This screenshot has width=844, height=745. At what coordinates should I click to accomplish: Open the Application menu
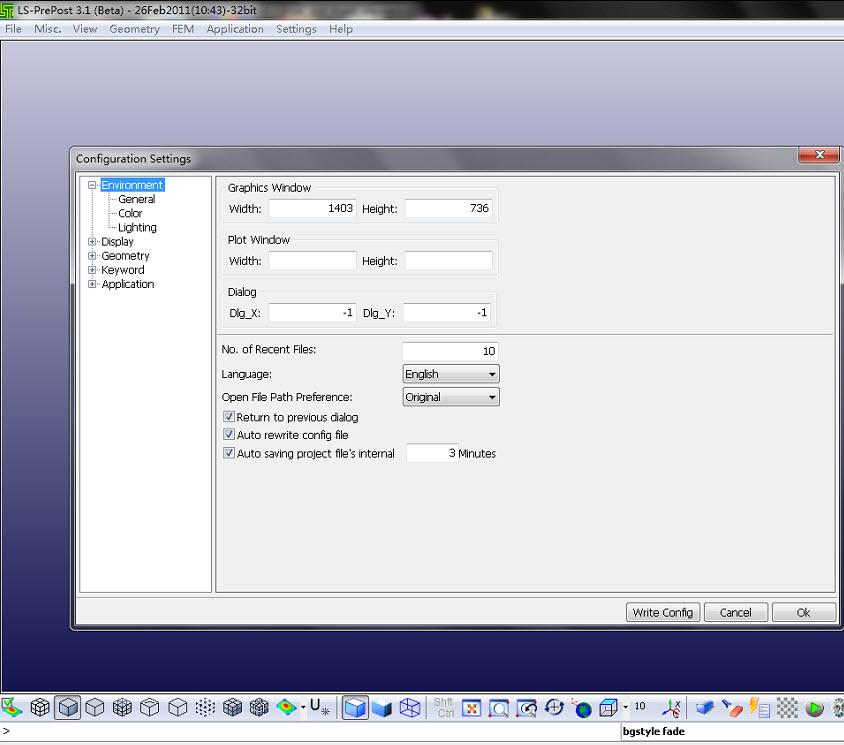(235, 29)
